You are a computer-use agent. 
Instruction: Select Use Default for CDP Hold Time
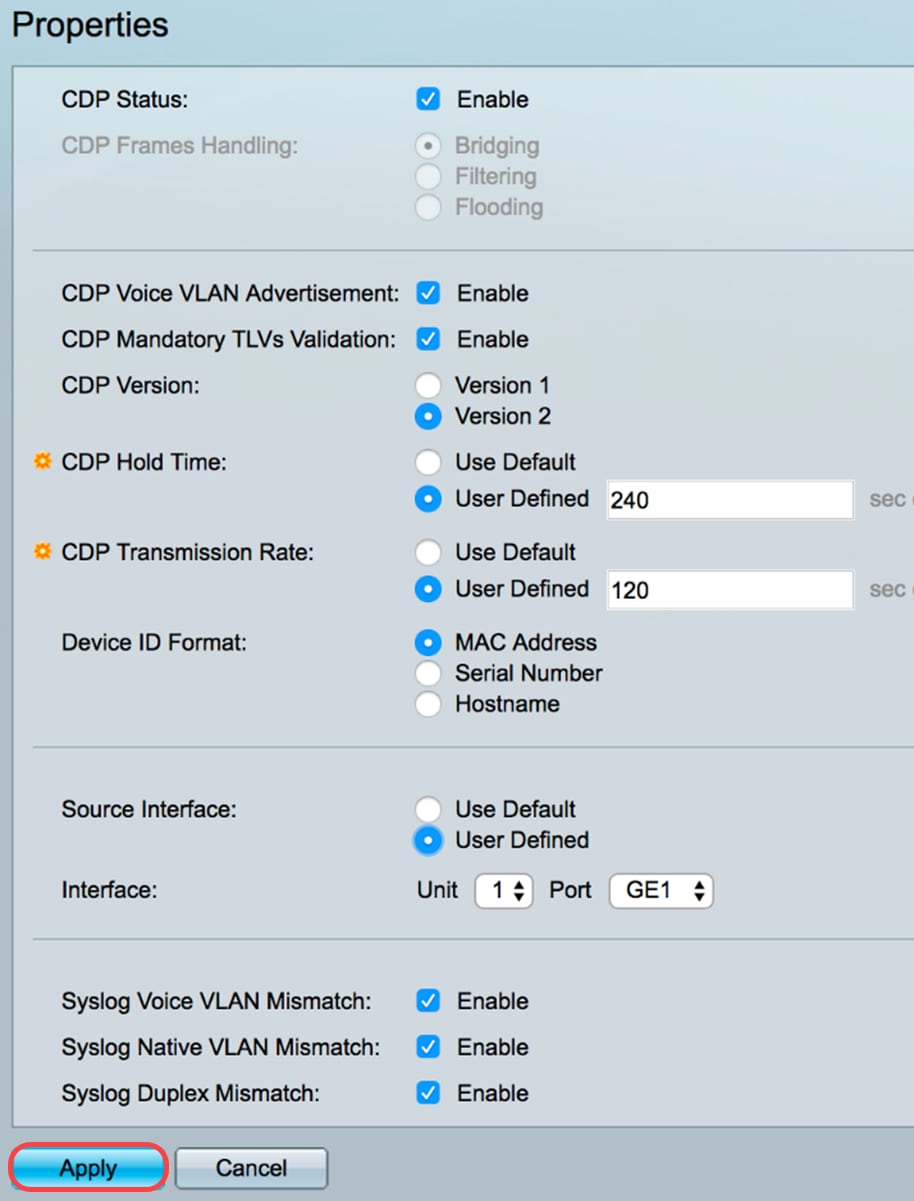coord(428,462)
